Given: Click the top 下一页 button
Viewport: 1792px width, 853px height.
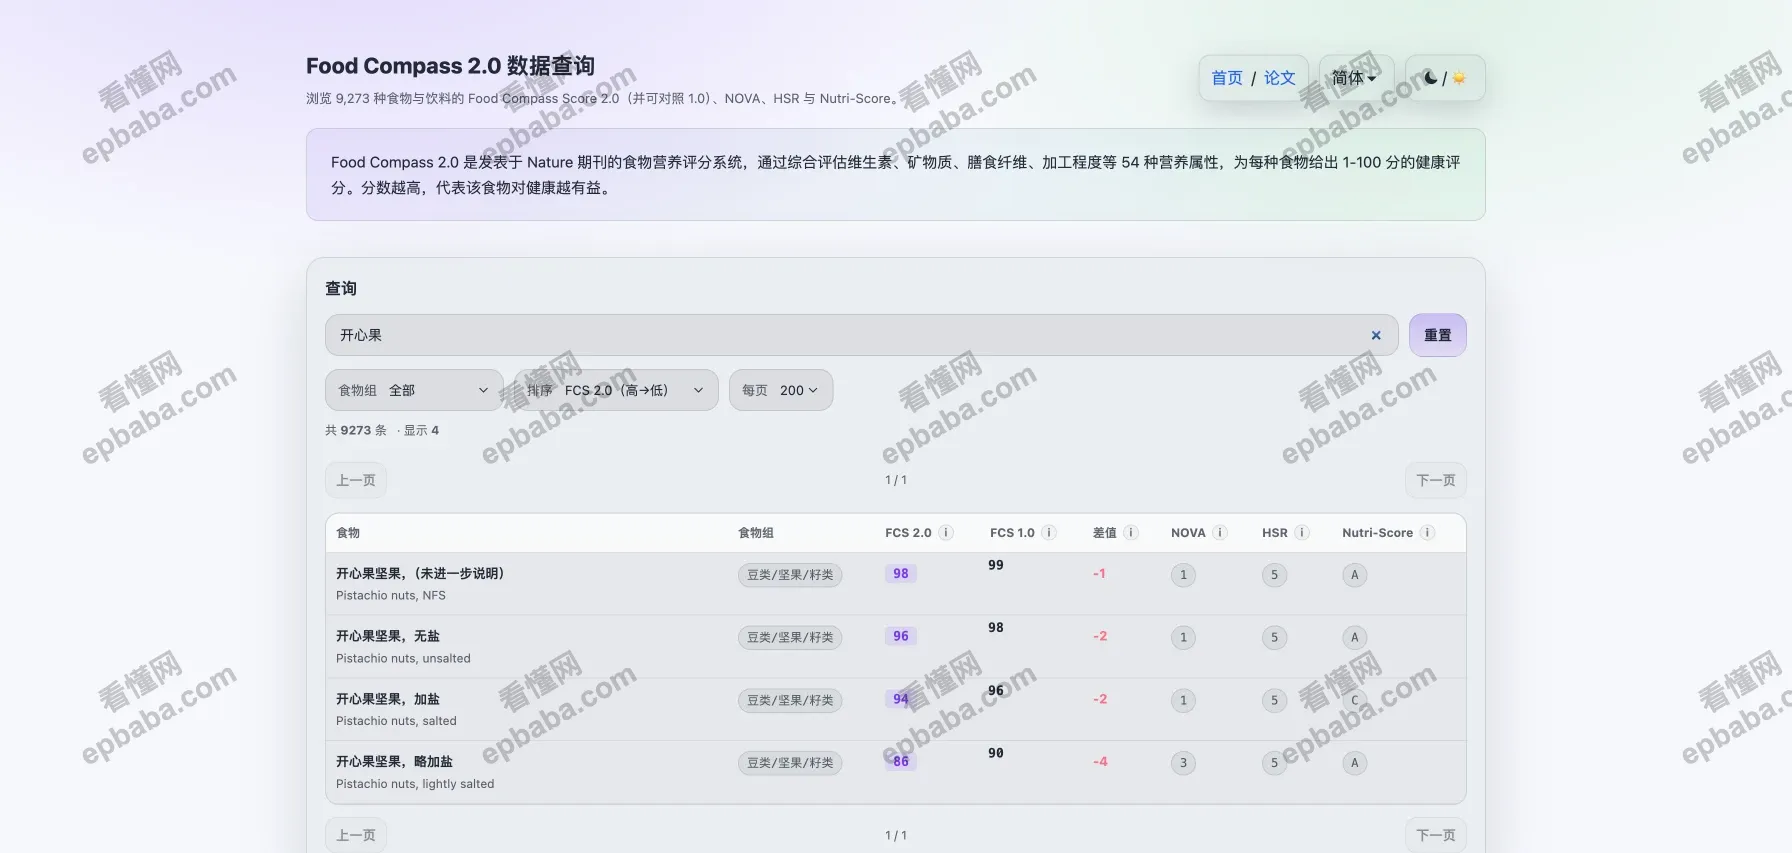Looking at the screenshot, I should click(x=1436, y=480).
